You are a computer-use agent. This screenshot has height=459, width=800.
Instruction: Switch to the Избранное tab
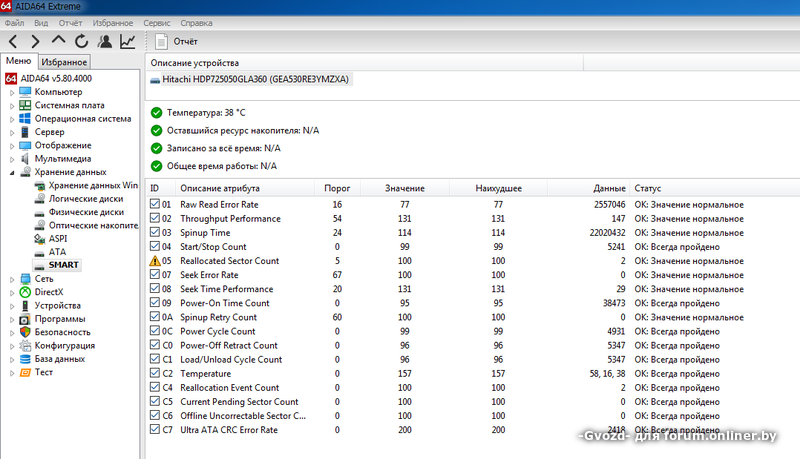[64, 62]
